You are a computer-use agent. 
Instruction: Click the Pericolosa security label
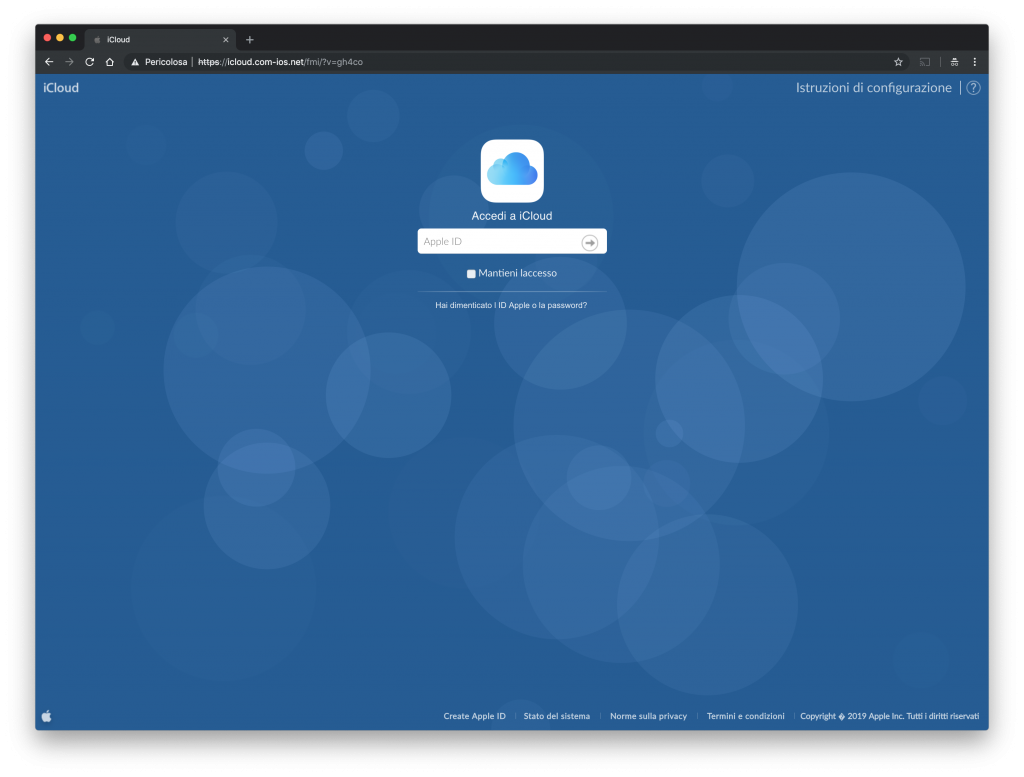tap(166, 62)
